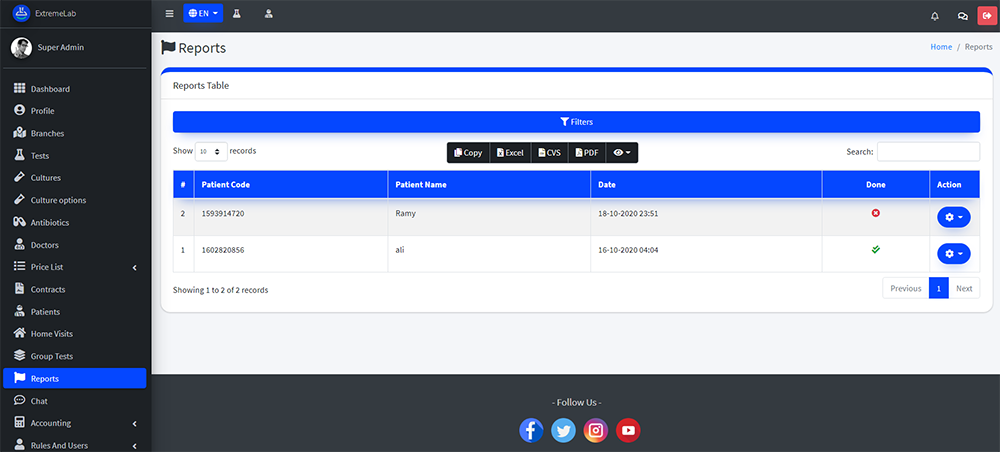
Task: Open the Facebook social link
Action: click(531, 430)
